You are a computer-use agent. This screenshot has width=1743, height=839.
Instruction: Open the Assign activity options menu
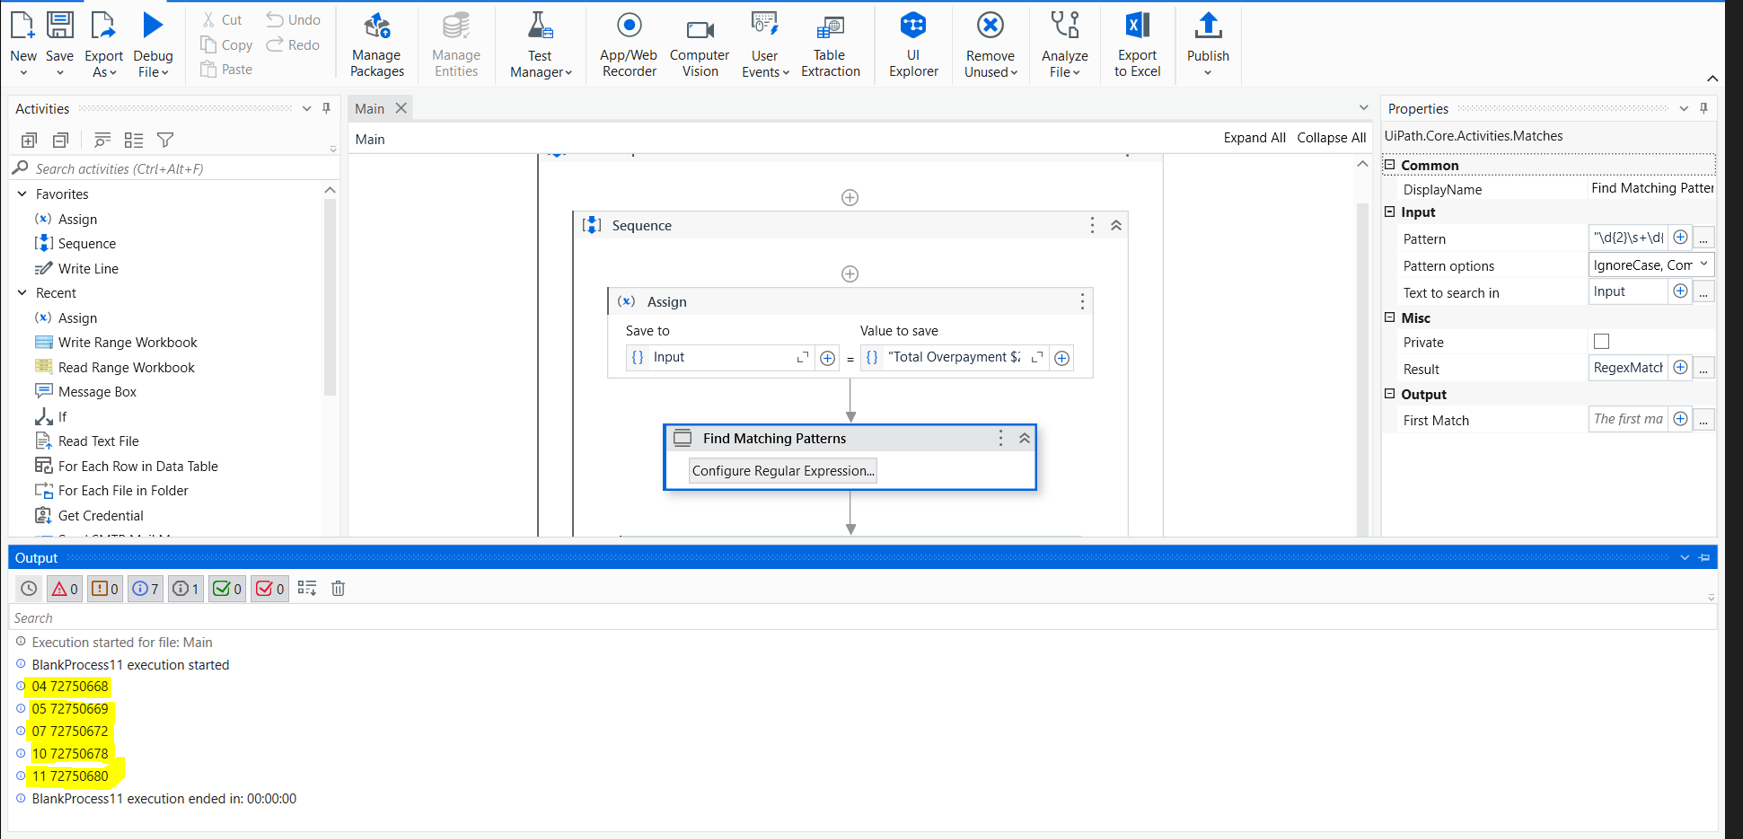point(1082,302)
